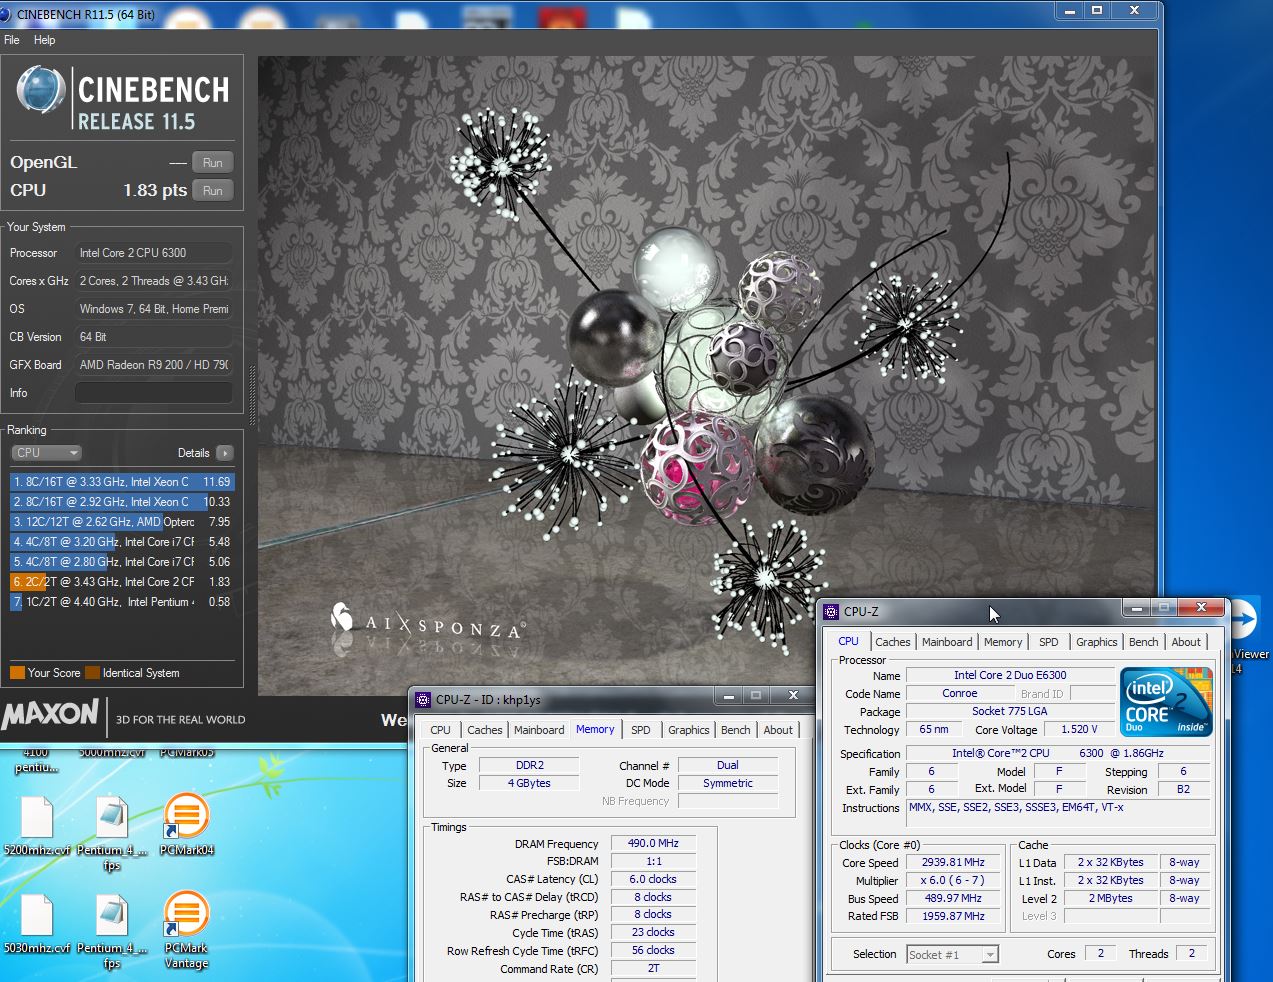Select Pentium_4 fps file beside PCMark04
This screenshot has width=1273, height=982.
(112, 833)
